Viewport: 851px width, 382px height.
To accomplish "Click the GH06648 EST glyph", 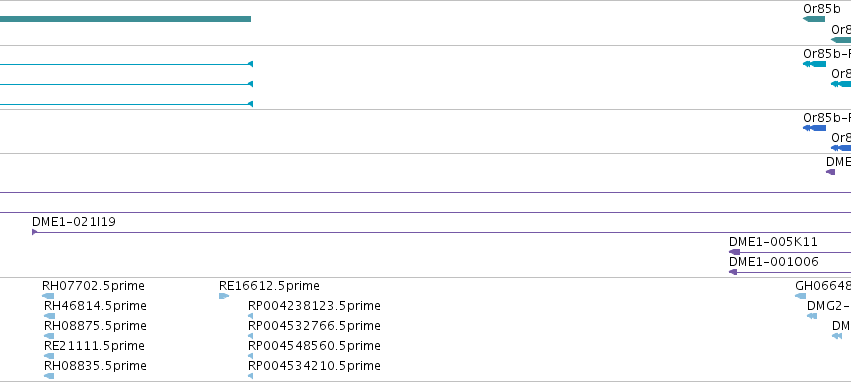I will [801, 296].
